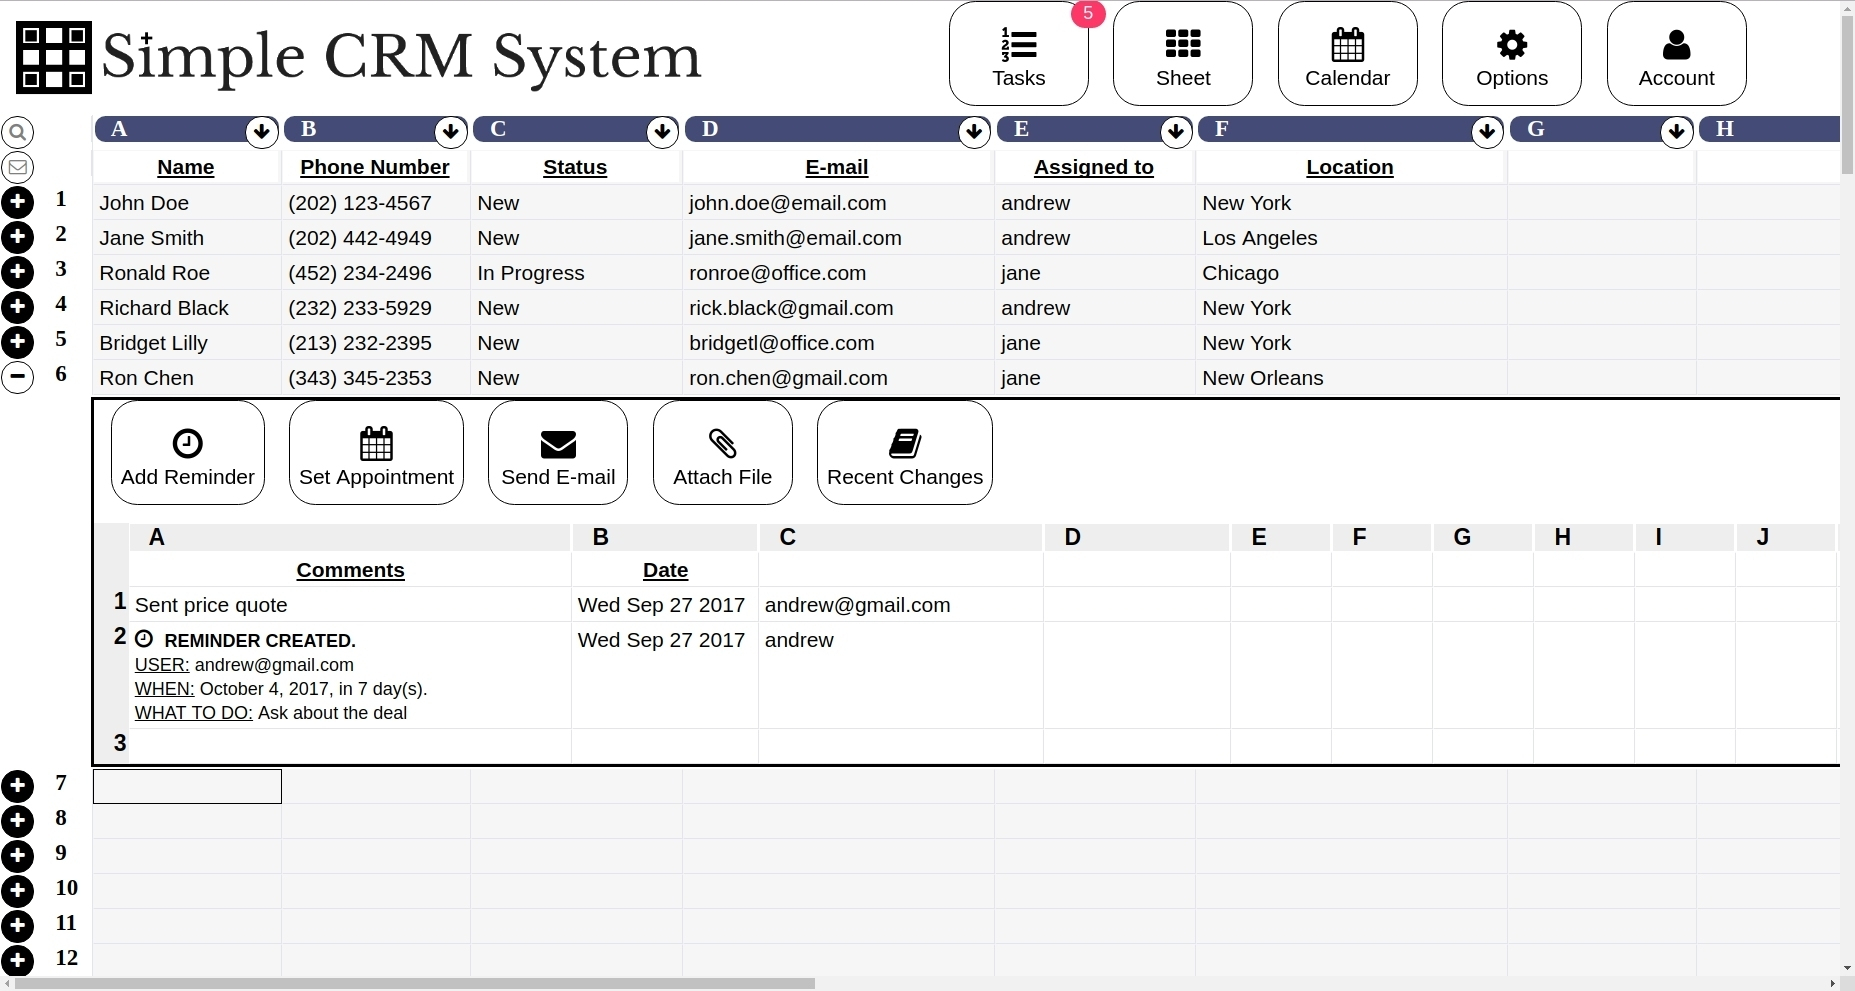Image resolution: width=1855 pixels, height=991 pixels.
Task: Open column C Status dropdown arrow
Action: pos(662,131)
